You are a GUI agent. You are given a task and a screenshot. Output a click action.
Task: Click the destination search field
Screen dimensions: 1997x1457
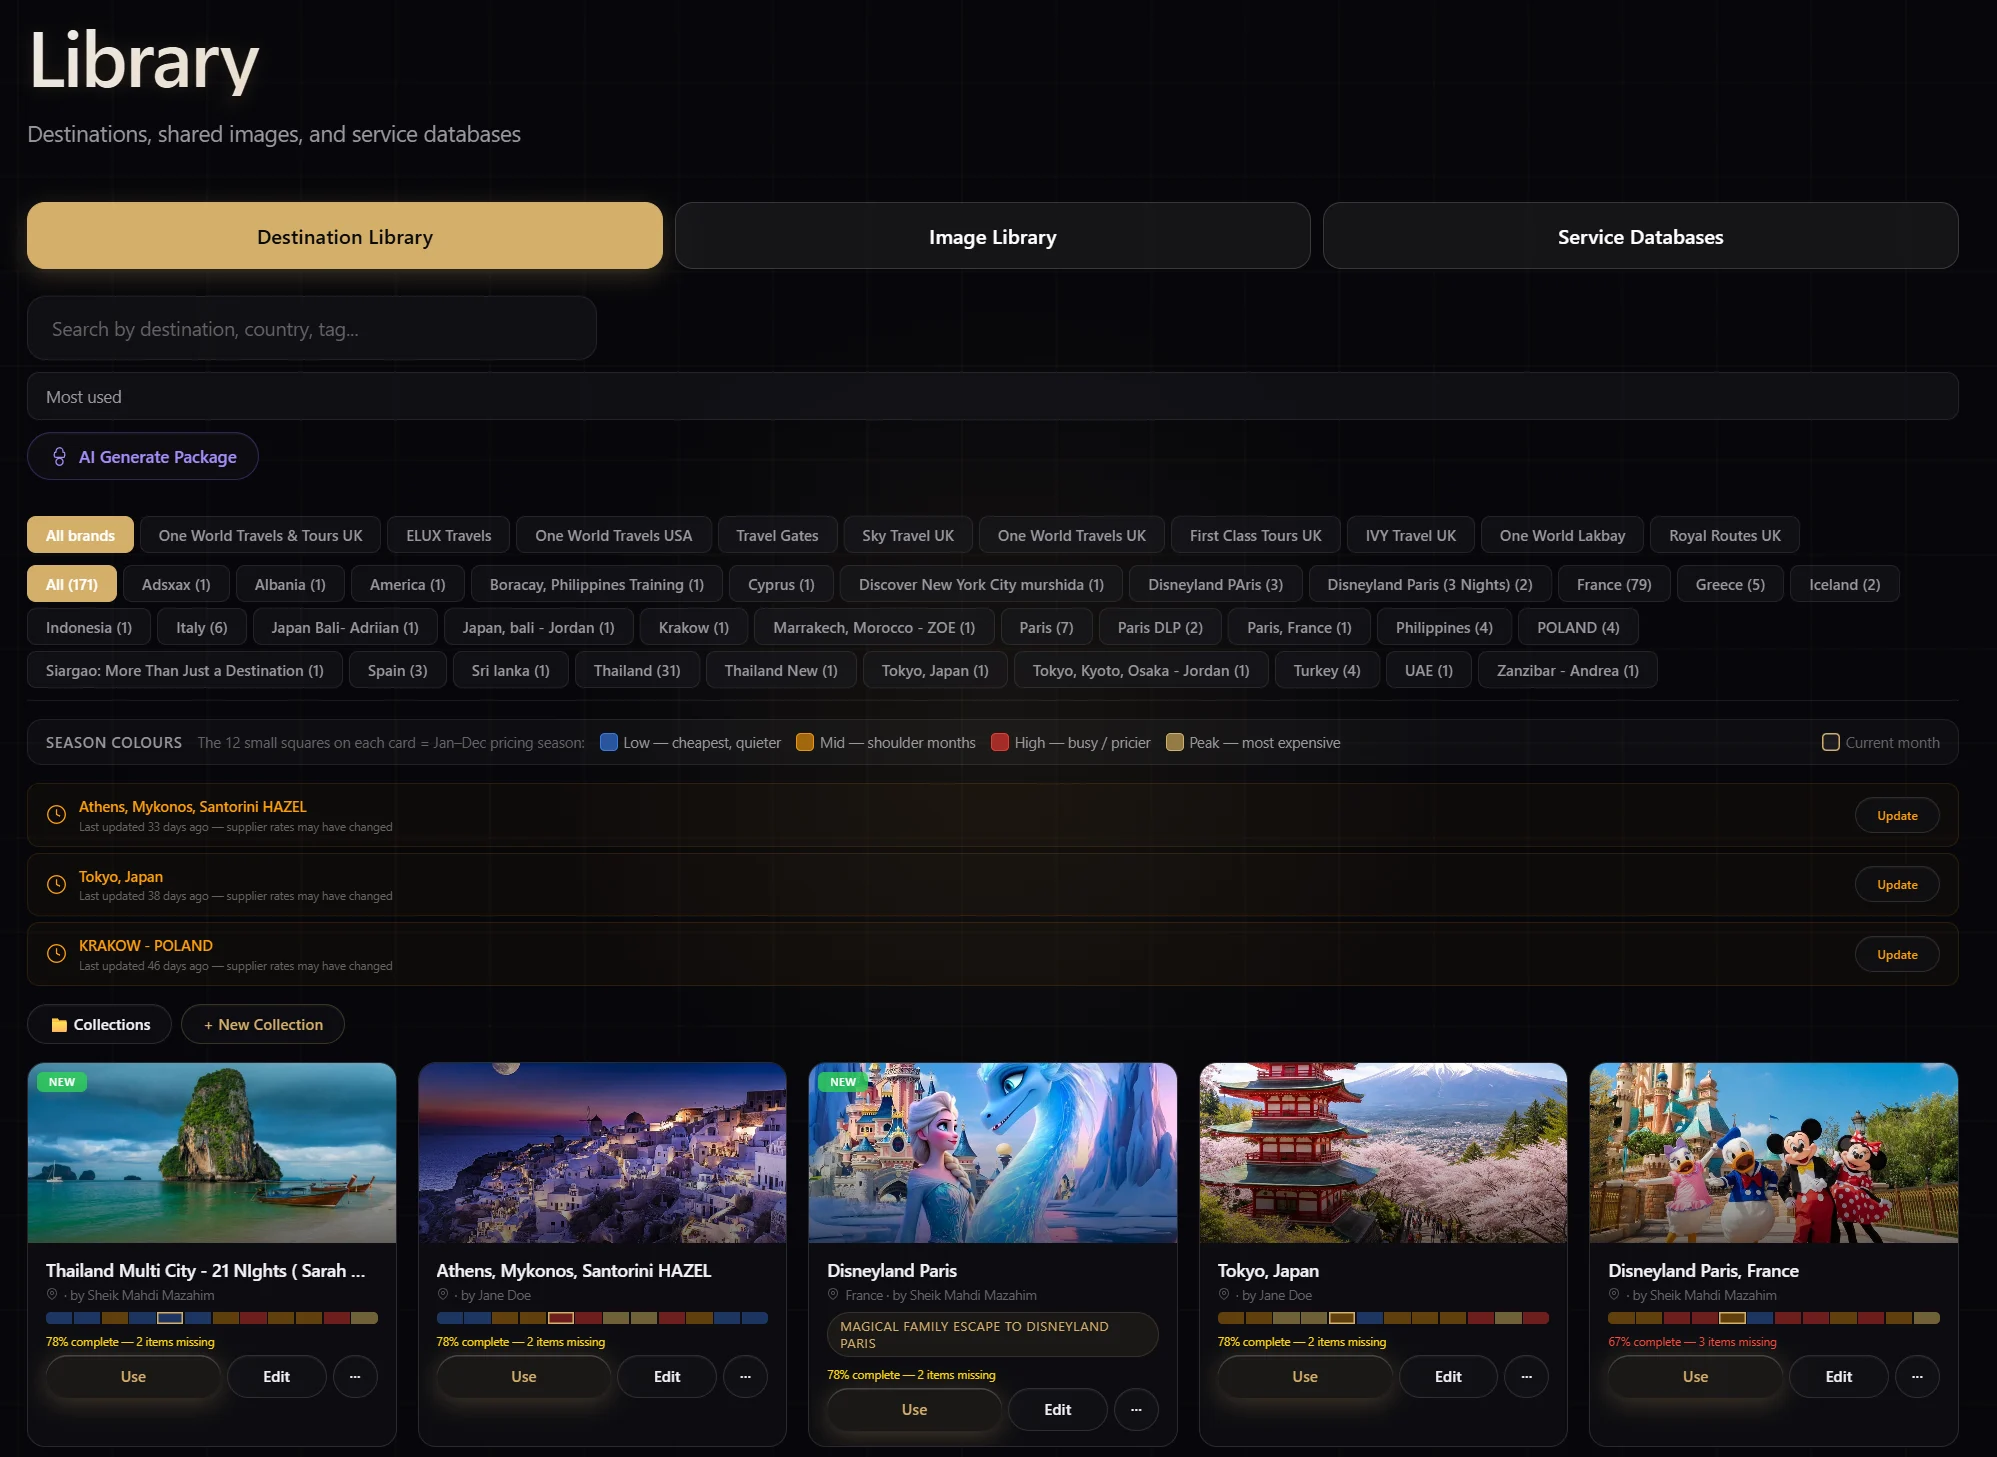pos(312,328)
